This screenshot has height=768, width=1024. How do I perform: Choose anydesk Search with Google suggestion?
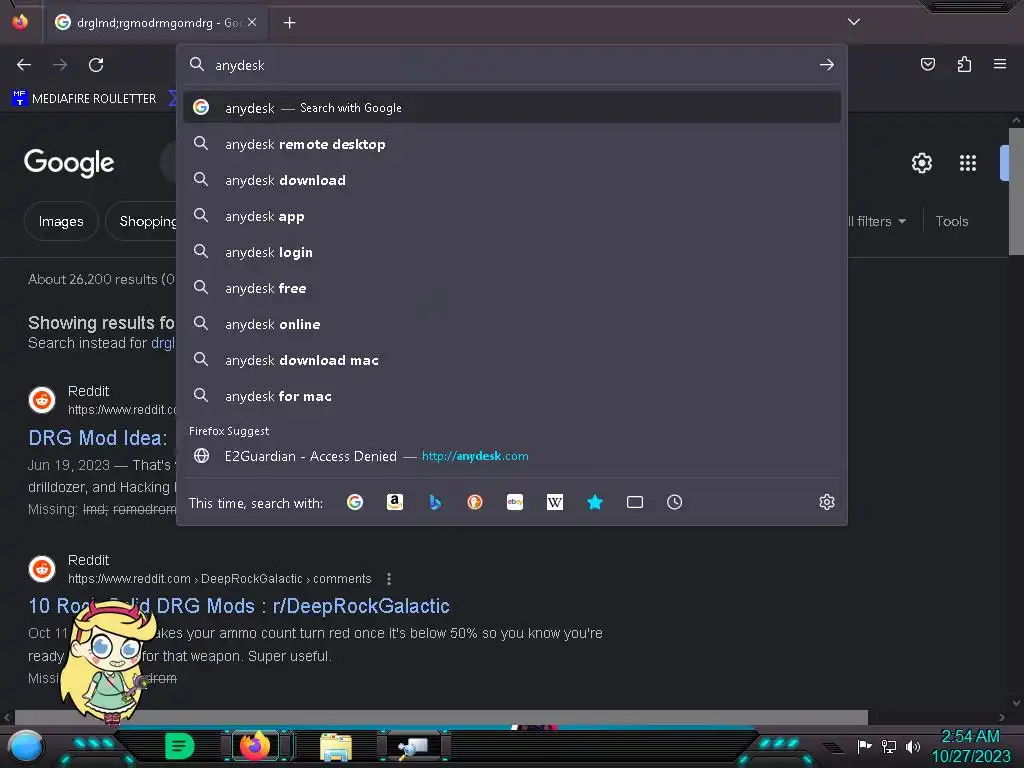[x=512, y=108]
